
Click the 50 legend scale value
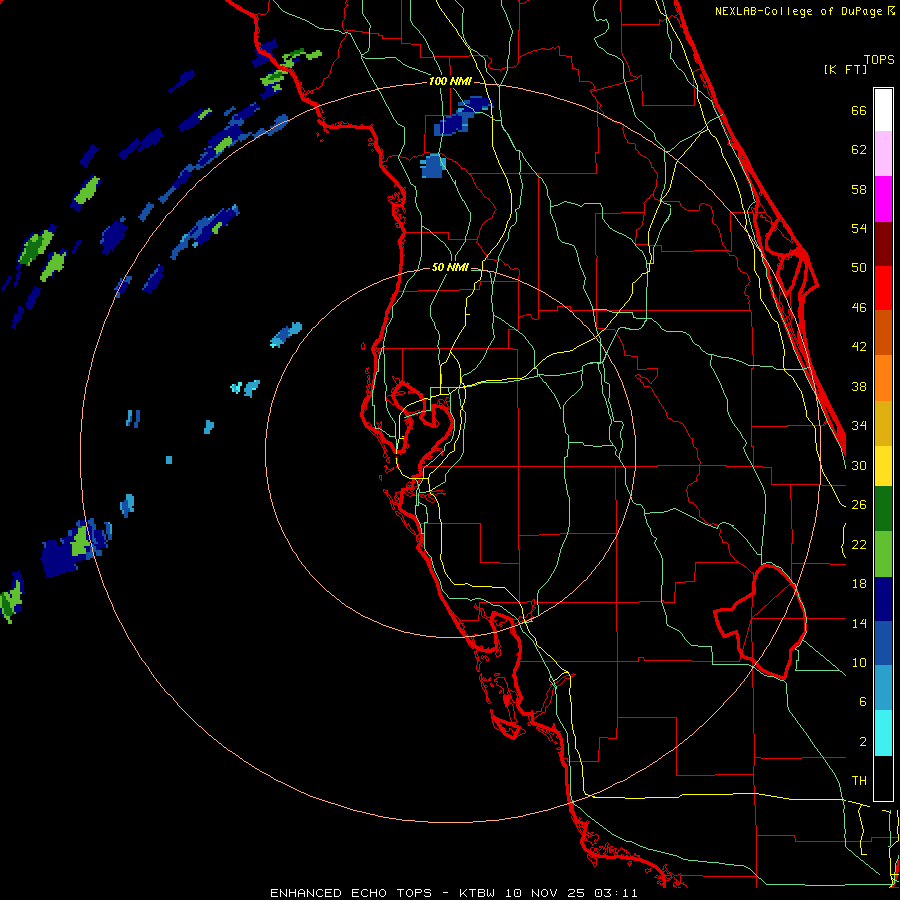click(x=859, y=268)
